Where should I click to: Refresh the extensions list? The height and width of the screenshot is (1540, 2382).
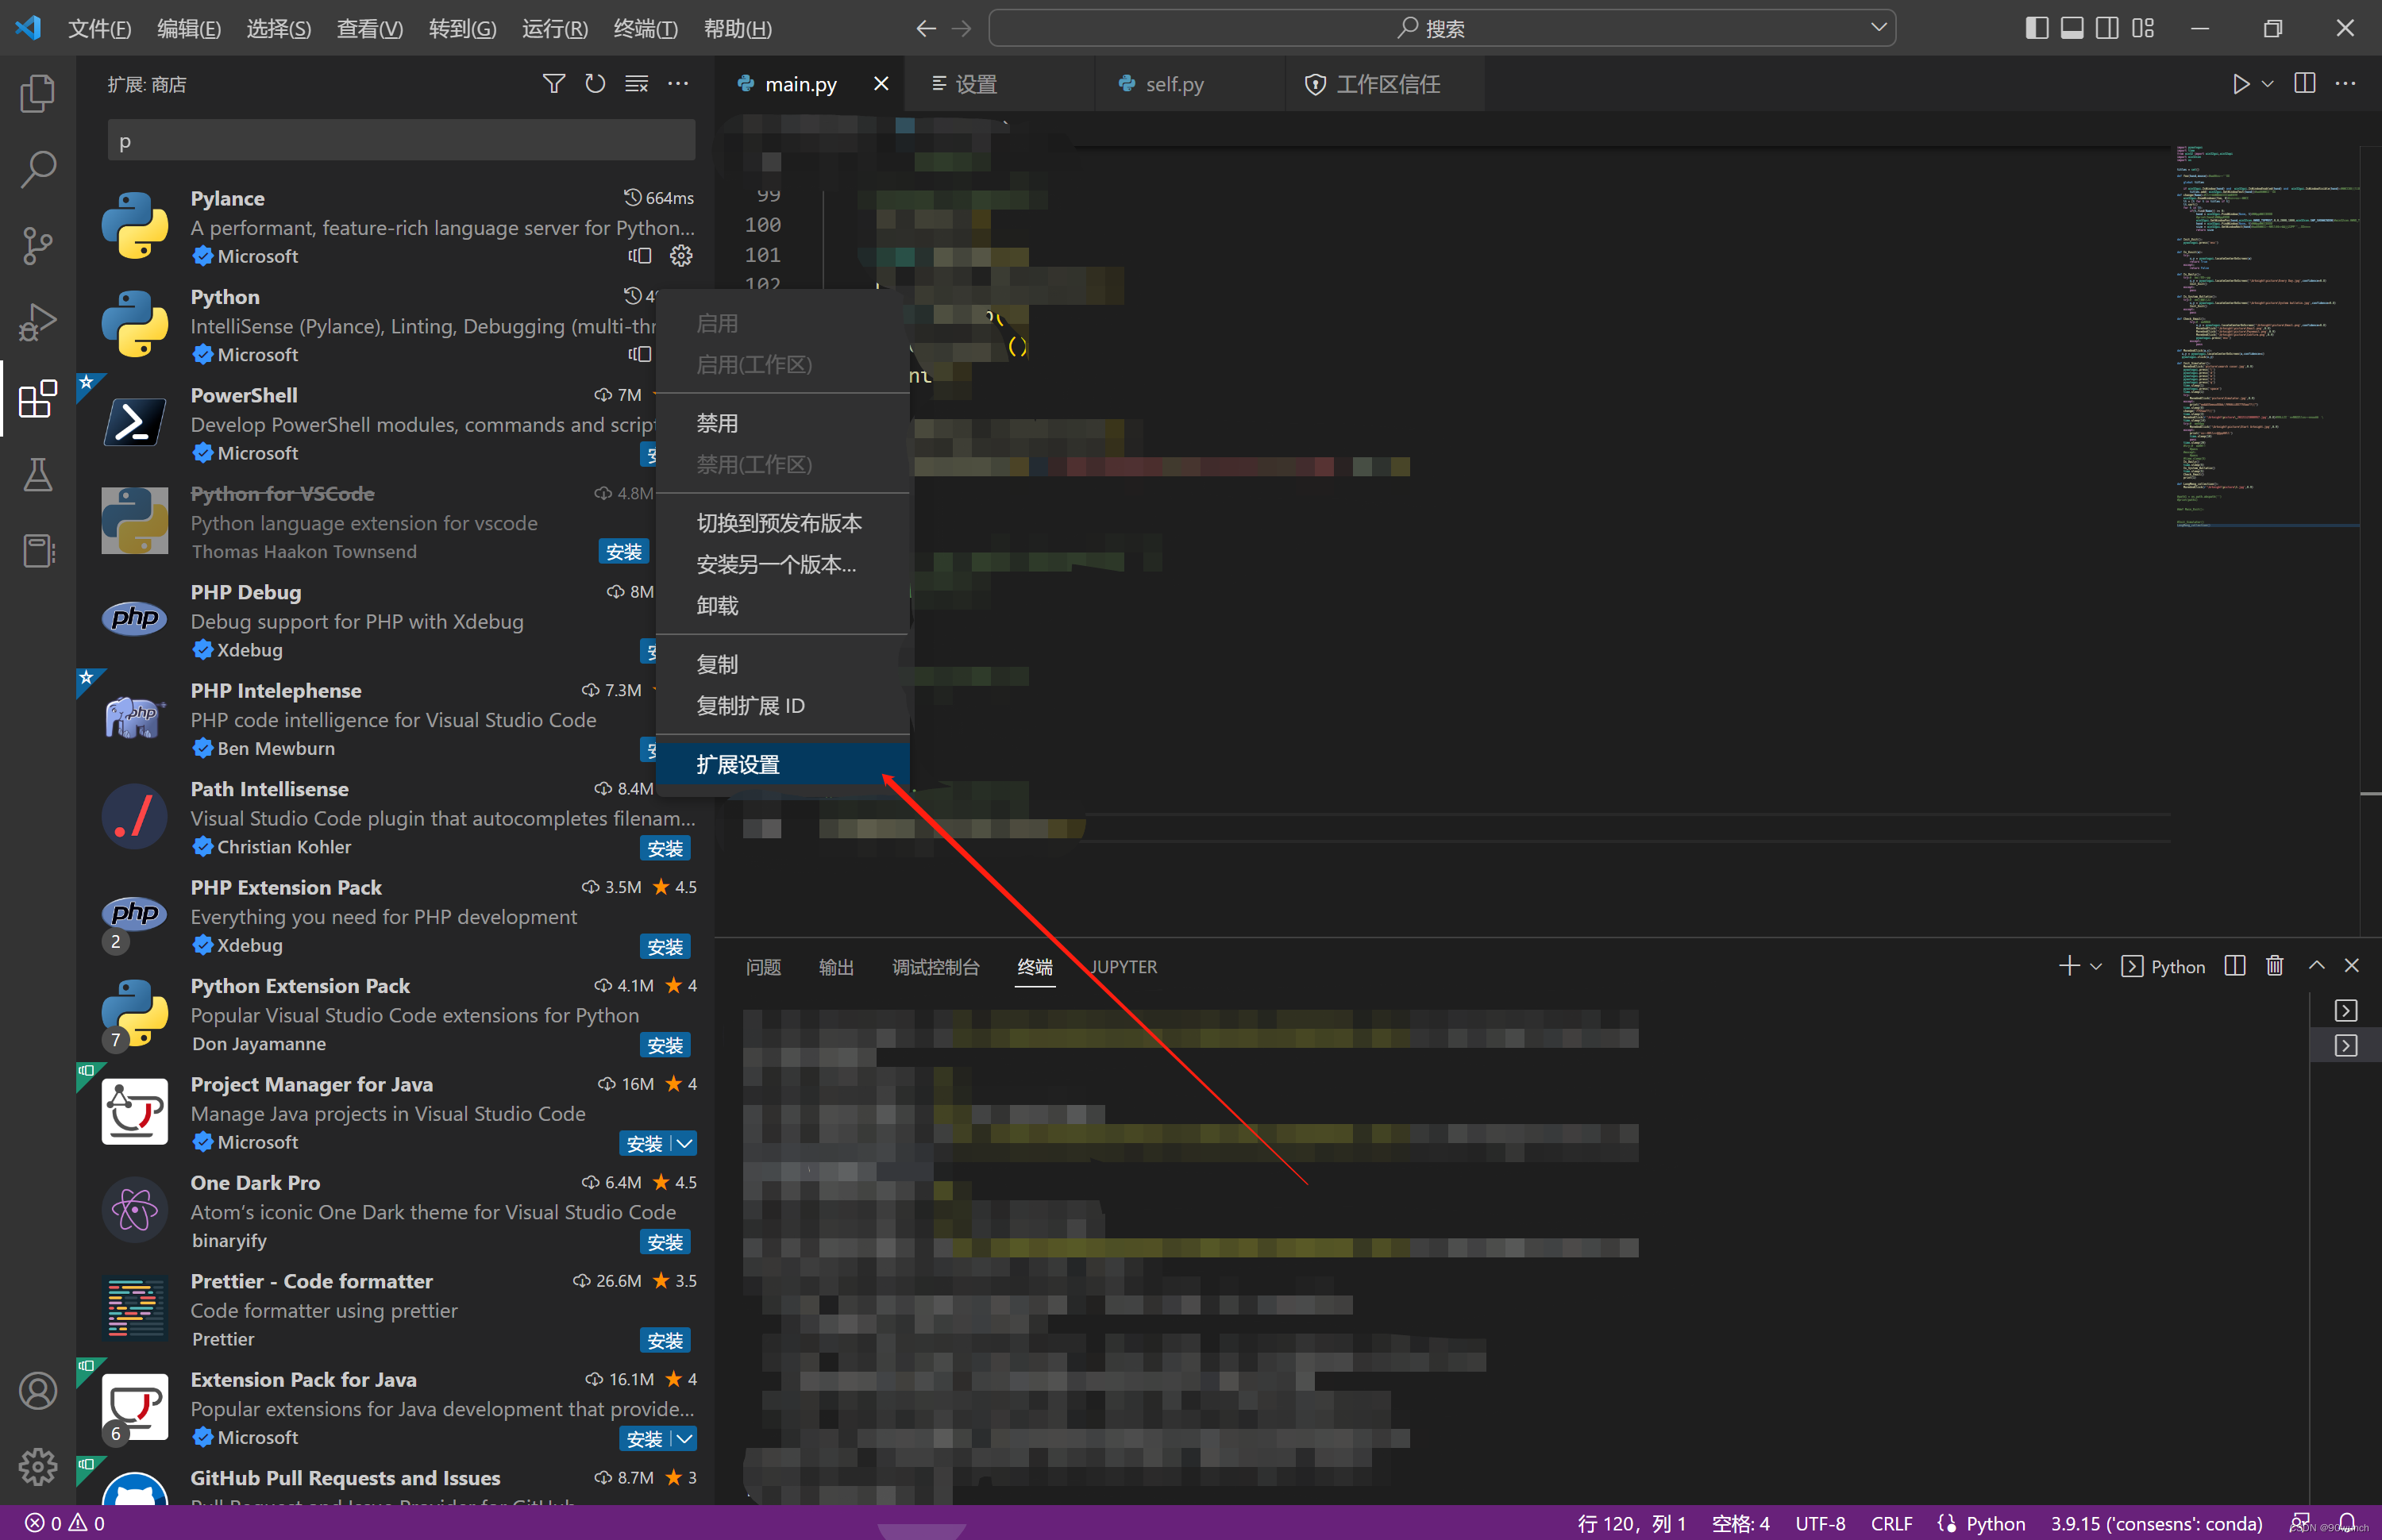click(x=595, y=84)
